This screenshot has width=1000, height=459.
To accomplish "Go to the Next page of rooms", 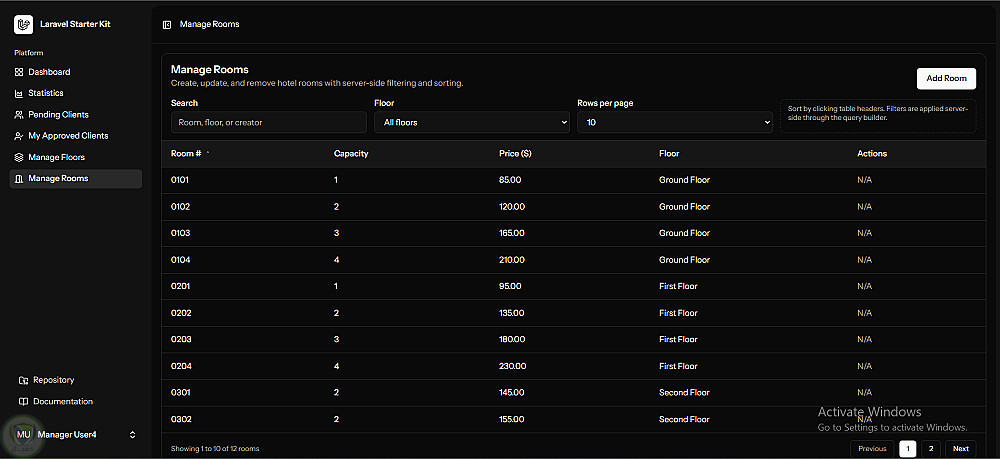I will click(961, 449).
